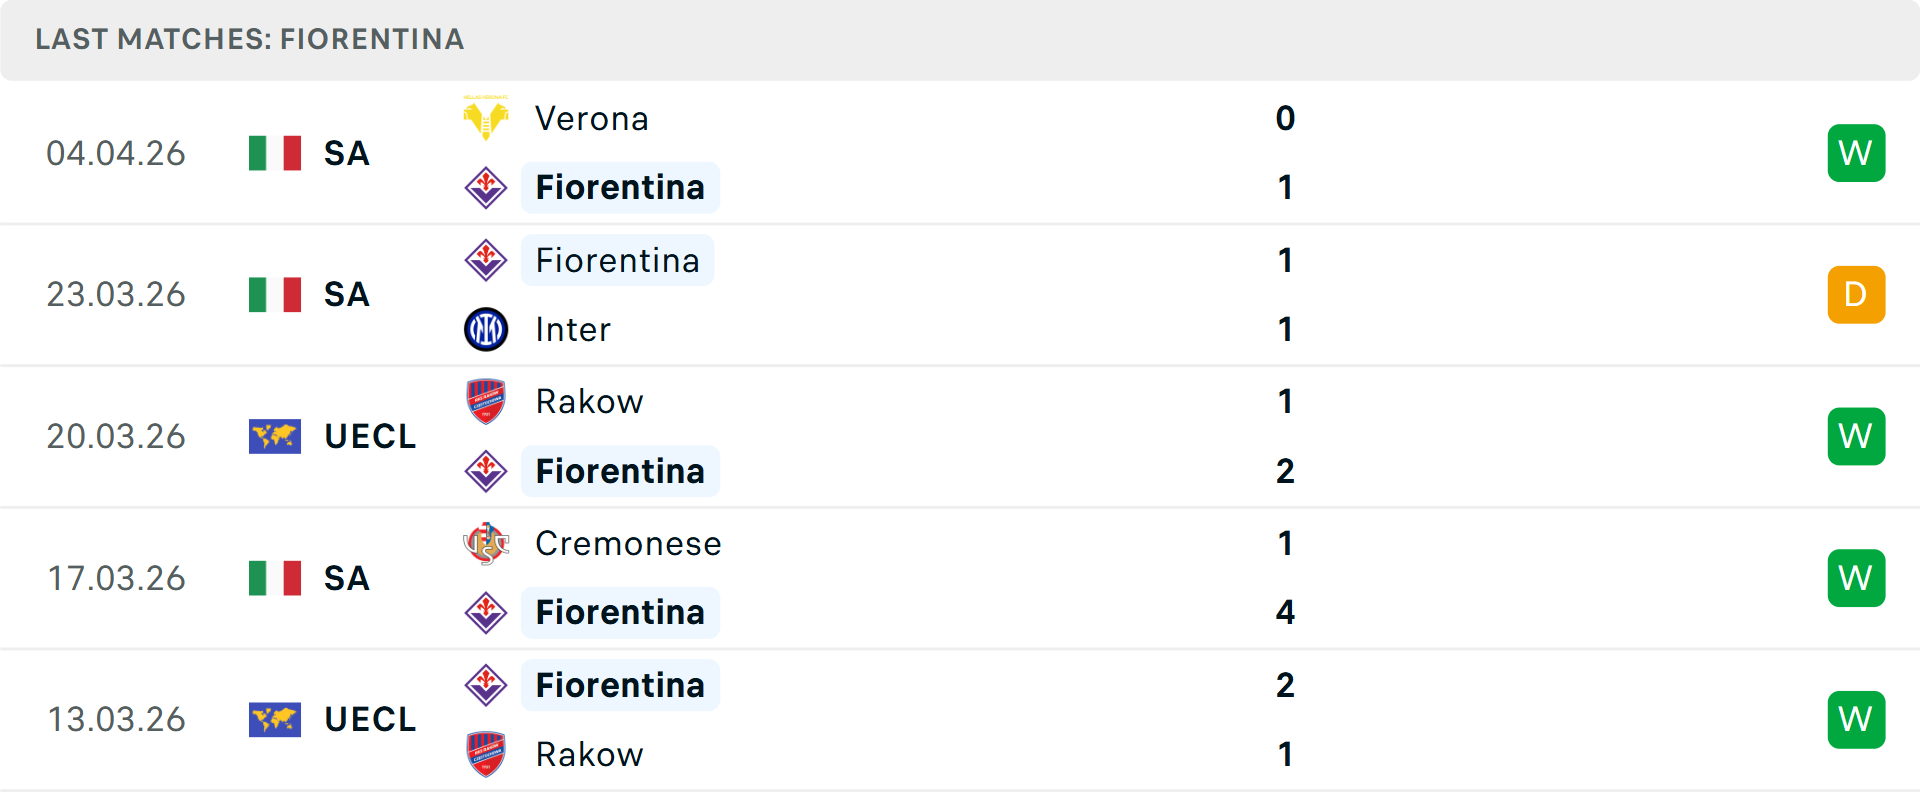
Task: Select the Rakow crest in the UECL match
Action: [487, 401]
